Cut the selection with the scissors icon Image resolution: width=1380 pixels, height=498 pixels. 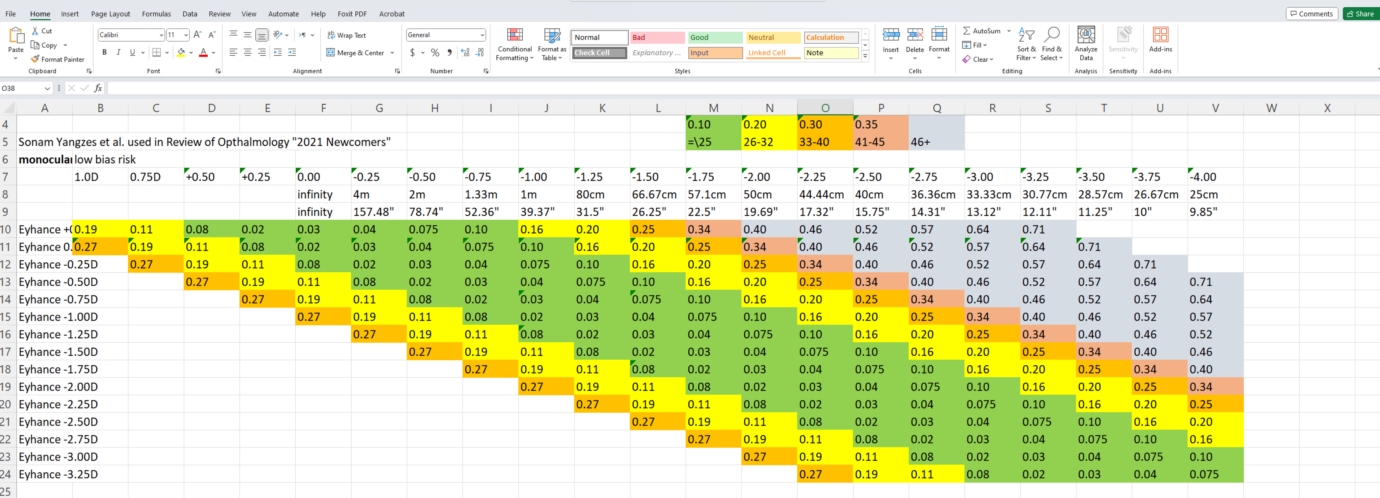click(36, 32)
